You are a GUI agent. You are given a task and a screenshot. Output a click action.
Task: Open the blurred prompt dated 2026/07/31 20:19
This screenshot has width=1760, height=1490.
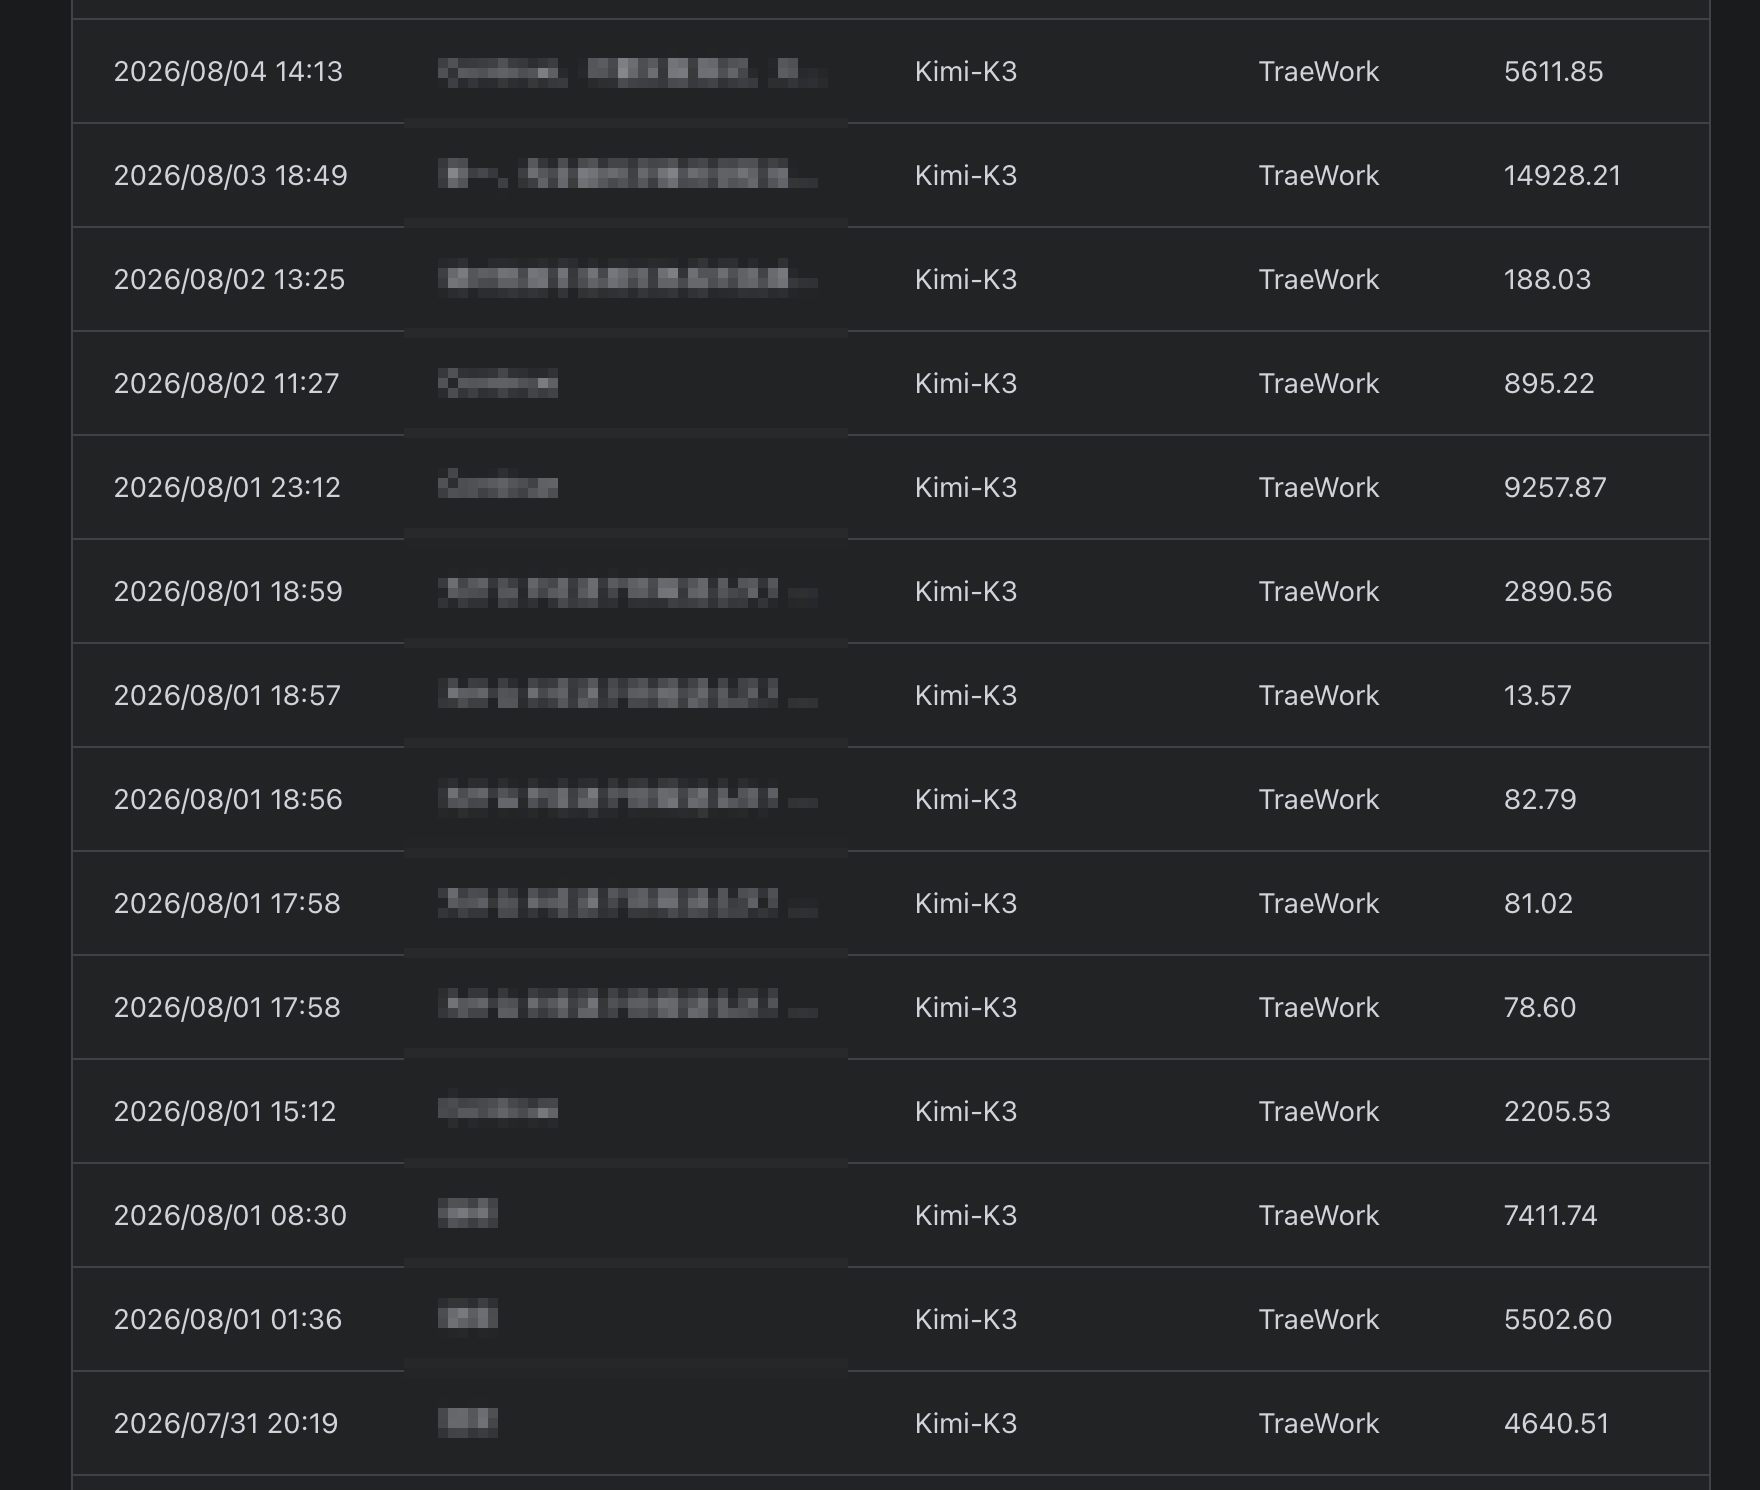[x=468, y=1423]
